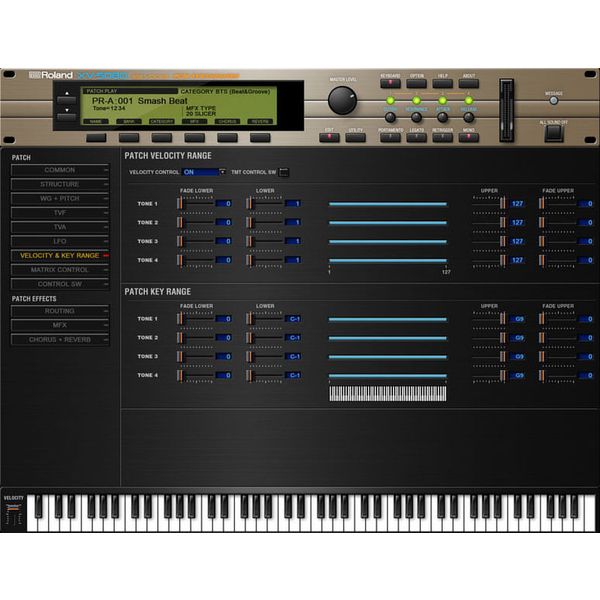This screenshot has width=600, height=600.
Task: Click the Release knob
Action: point(468,117)
